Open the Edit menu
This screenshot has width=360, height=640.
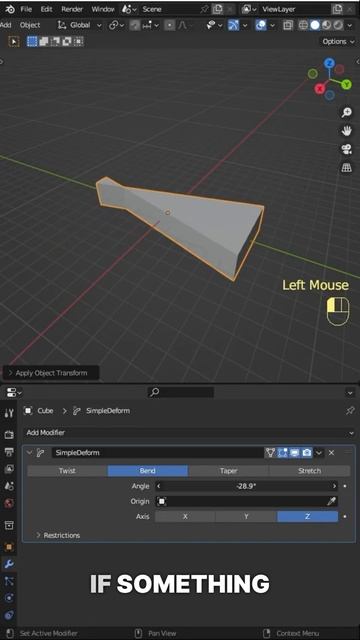click(46, 9)
